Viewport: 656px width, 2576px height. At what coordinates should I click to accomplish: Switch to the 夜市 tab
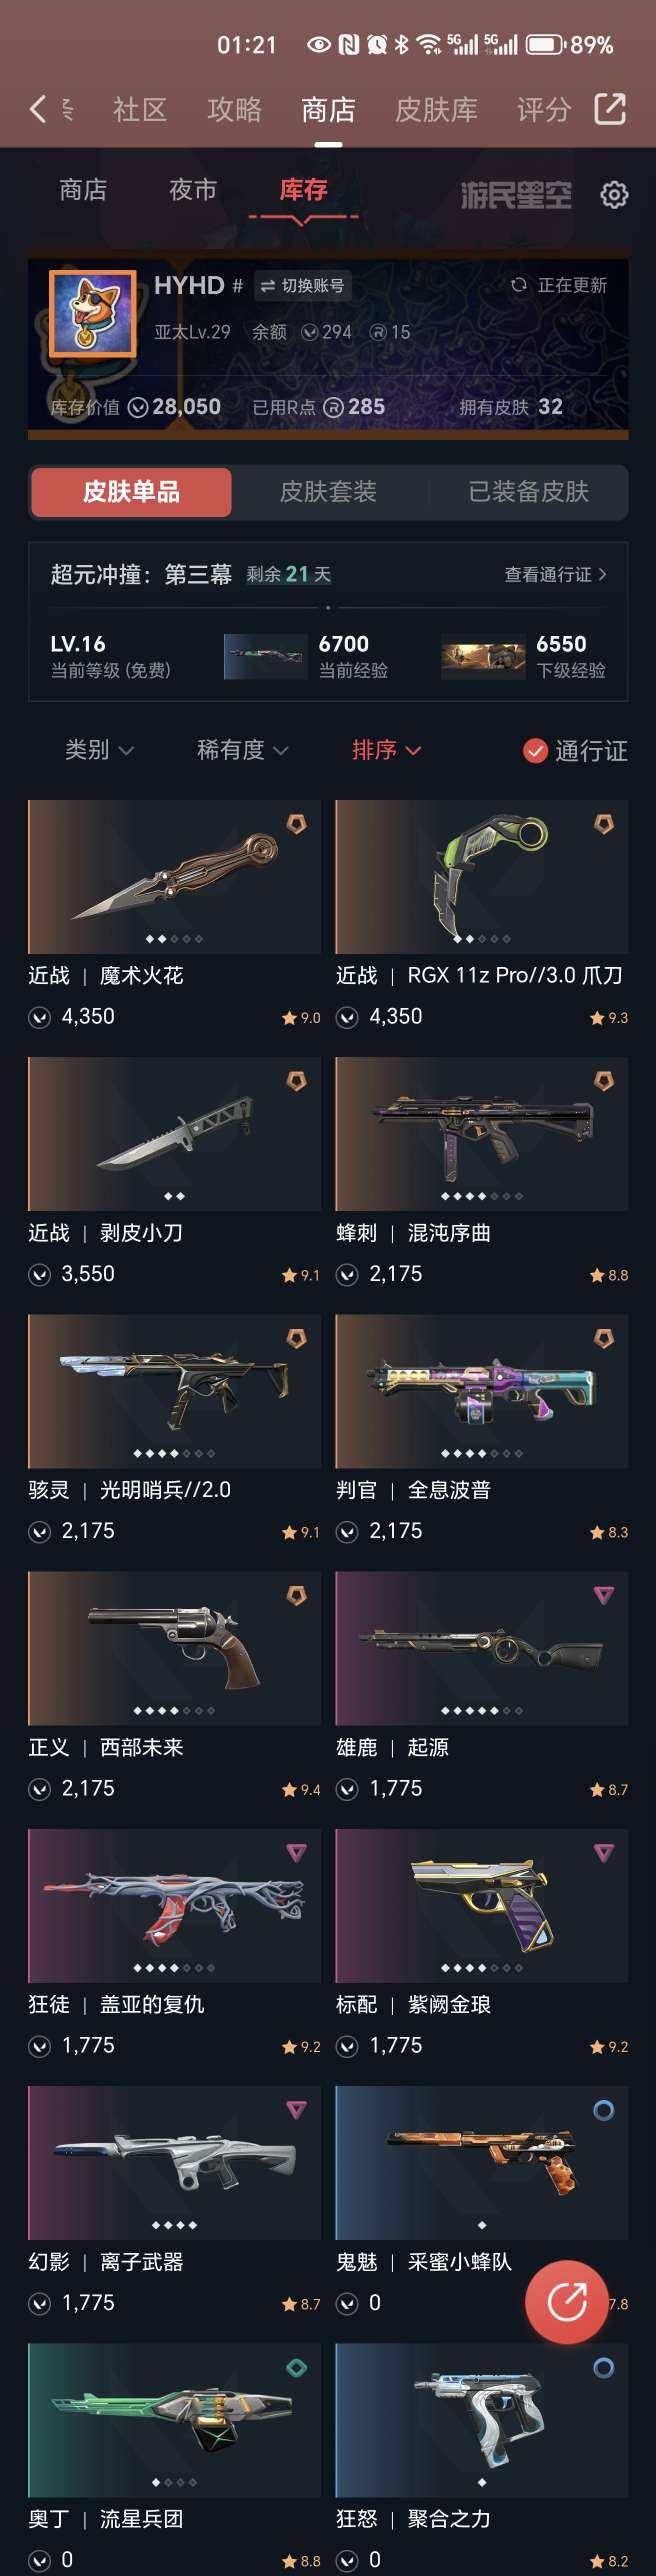tap(193, 190)
